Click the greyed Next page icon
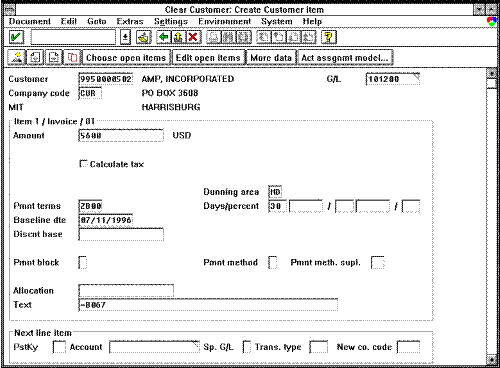Screen dimensions: 500x368 tap(293, 37)
